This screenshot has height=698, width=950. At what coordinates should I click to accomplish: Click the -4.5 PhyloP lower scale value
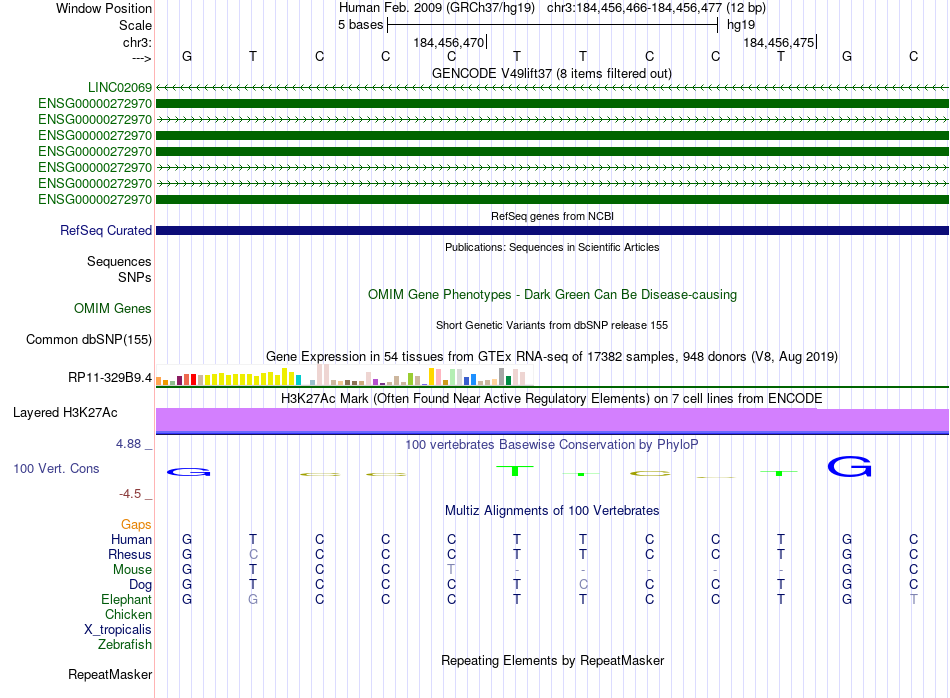tap(130, 494)
